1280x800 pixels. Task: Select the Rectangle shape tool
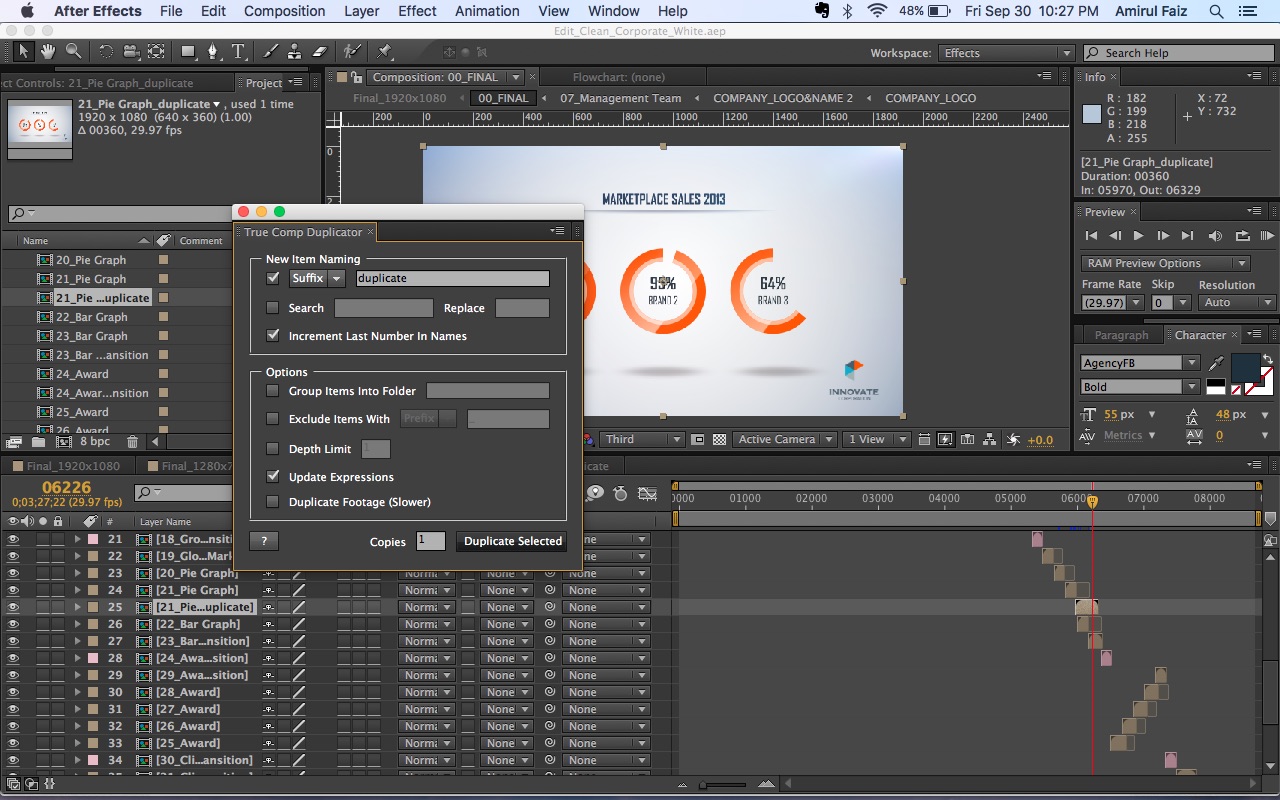point(188,51)
